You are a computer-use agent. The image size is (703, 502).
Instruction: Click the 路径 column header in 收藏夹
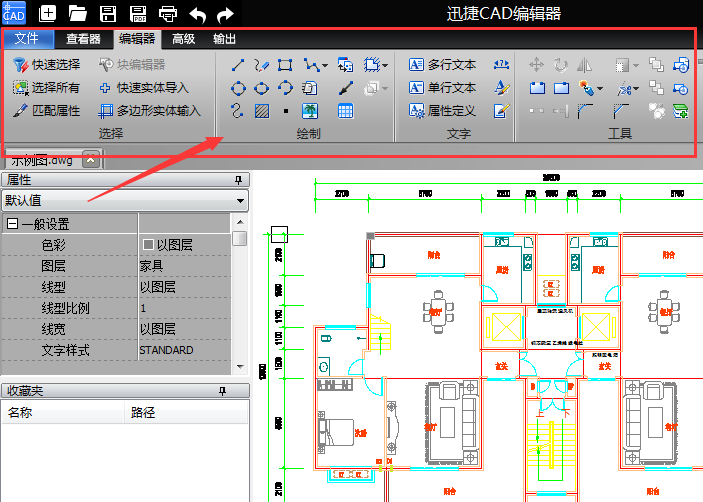[x=186, y=412]
